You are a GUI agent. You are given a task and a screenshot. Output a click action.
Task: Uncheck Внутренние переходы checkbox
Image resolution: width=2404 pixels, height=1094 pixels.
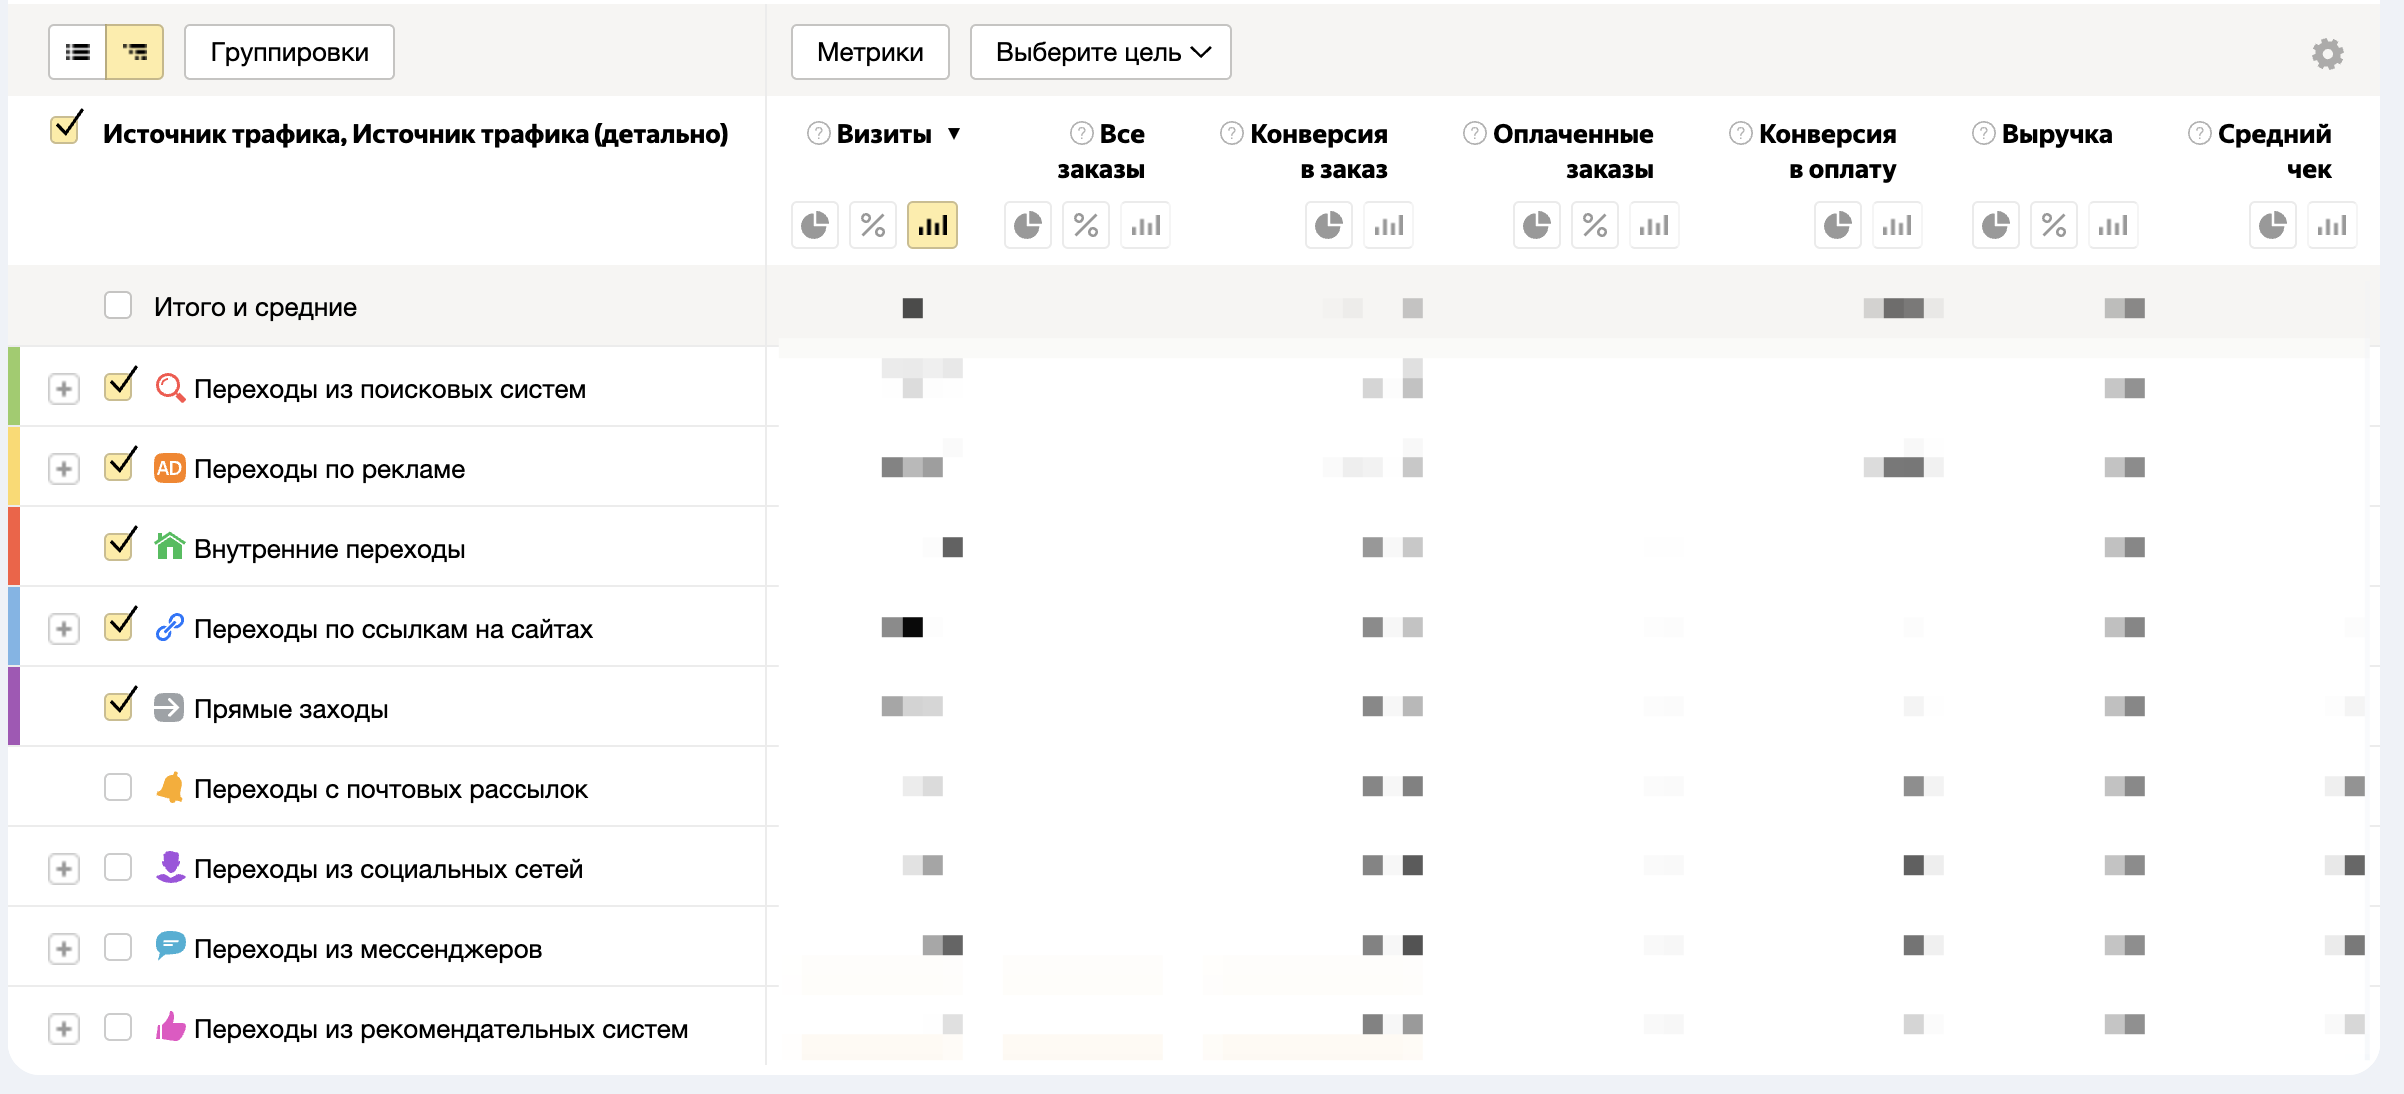(119, 545)
